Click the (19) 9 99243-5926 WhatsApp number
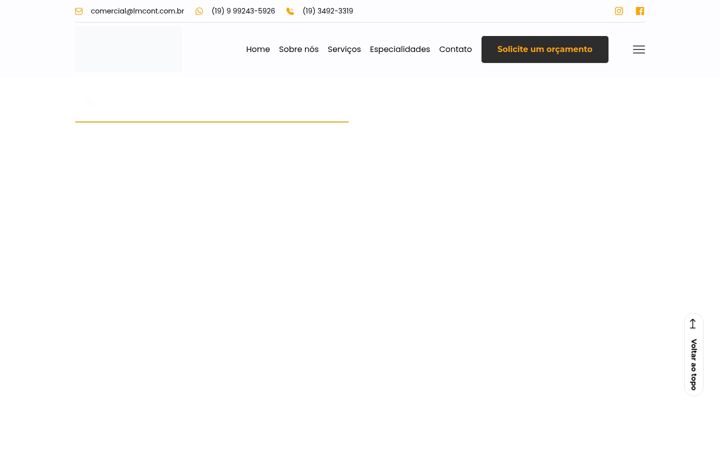The width and height of the screenshot is (720, 450). pos(243,11)
